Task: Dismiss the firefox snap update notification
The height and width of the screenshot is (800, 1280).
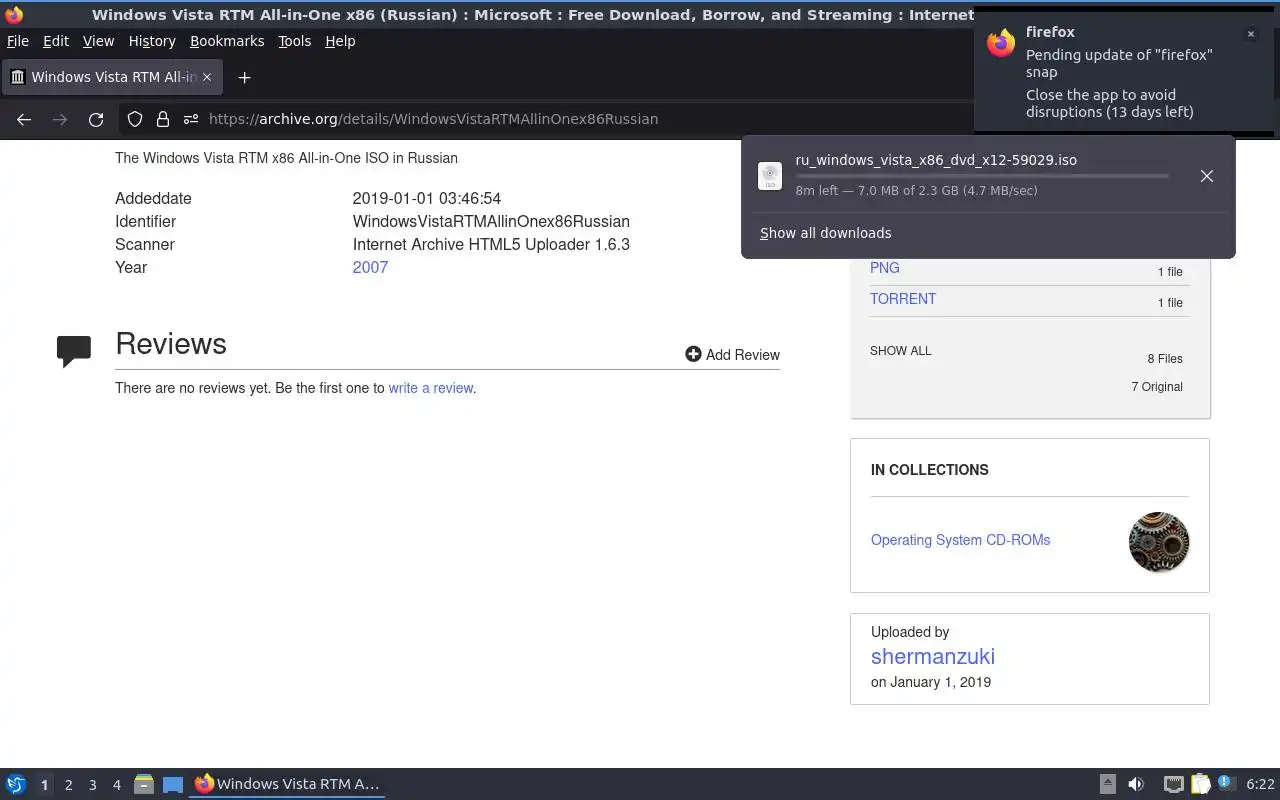Action: pos(1250,34)
